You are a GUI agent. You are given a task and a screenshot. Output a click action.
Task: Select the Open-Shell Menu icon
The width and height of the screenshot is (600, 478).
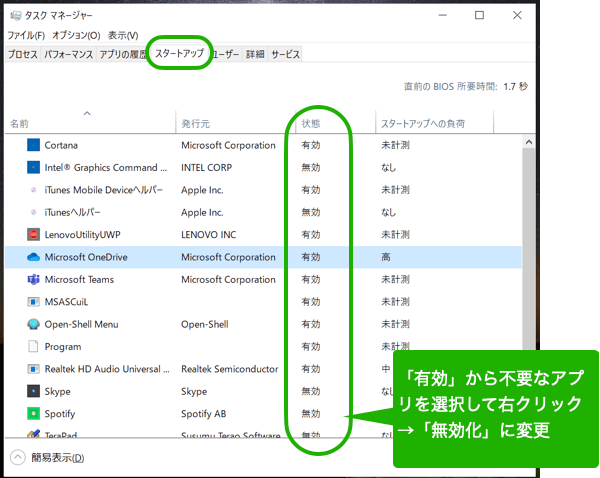[x=34, y=324]
